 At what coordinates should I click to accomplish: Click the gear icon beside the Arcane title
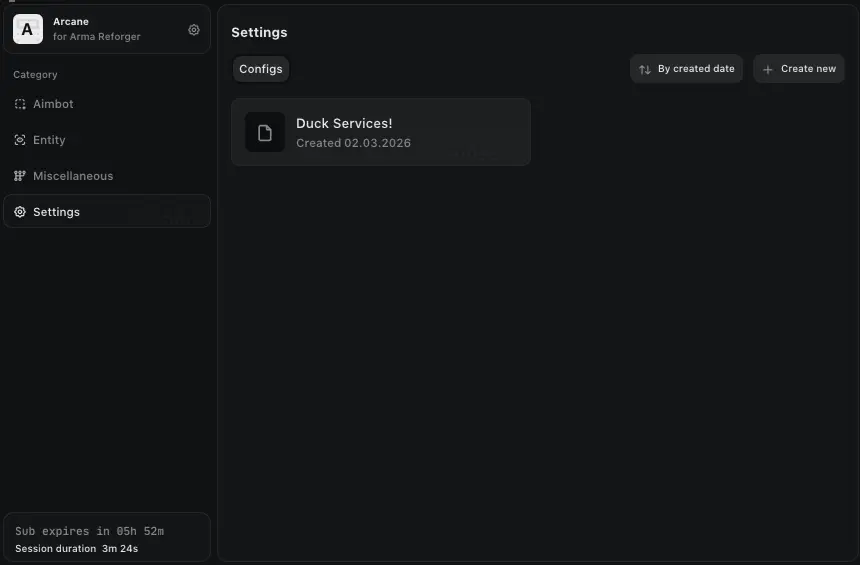194,30
